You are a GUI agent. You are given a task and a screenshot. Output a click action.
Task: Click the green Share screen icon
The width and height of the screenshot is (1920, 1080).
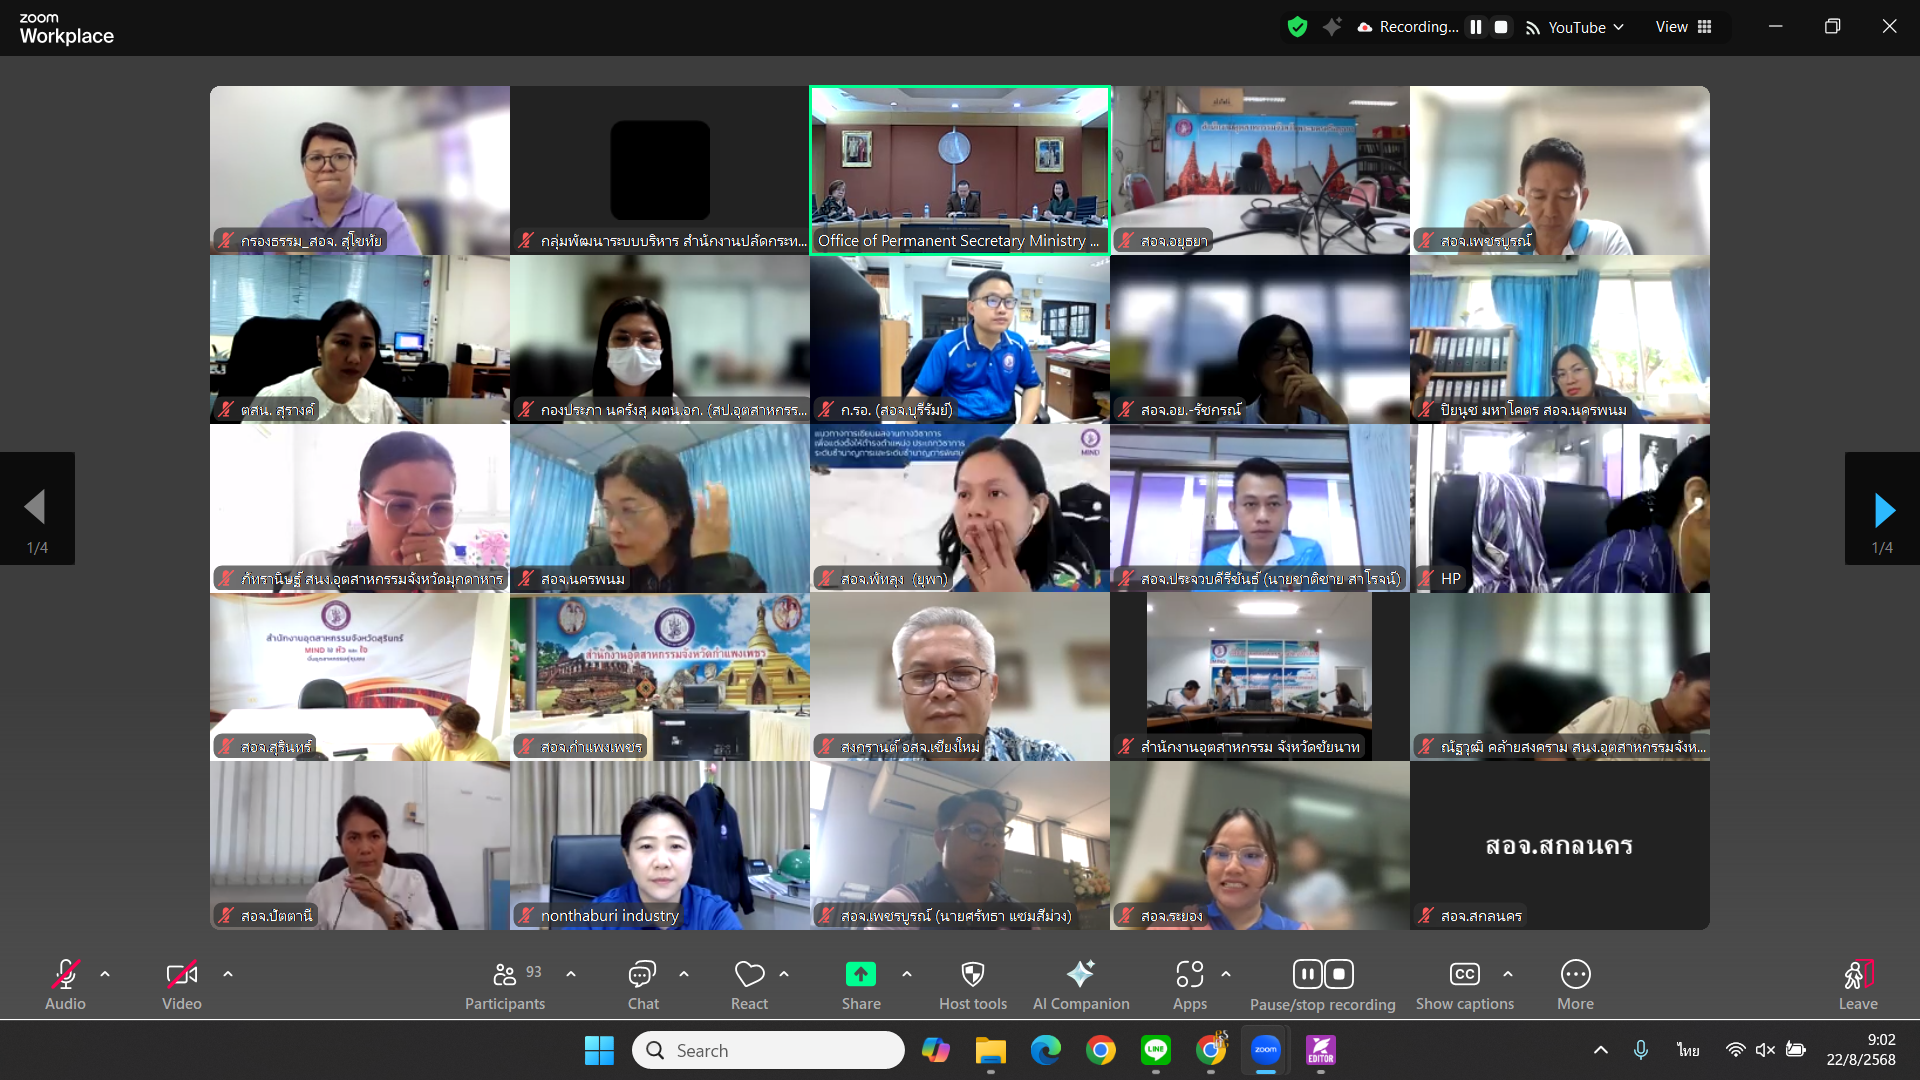[860, 975]
